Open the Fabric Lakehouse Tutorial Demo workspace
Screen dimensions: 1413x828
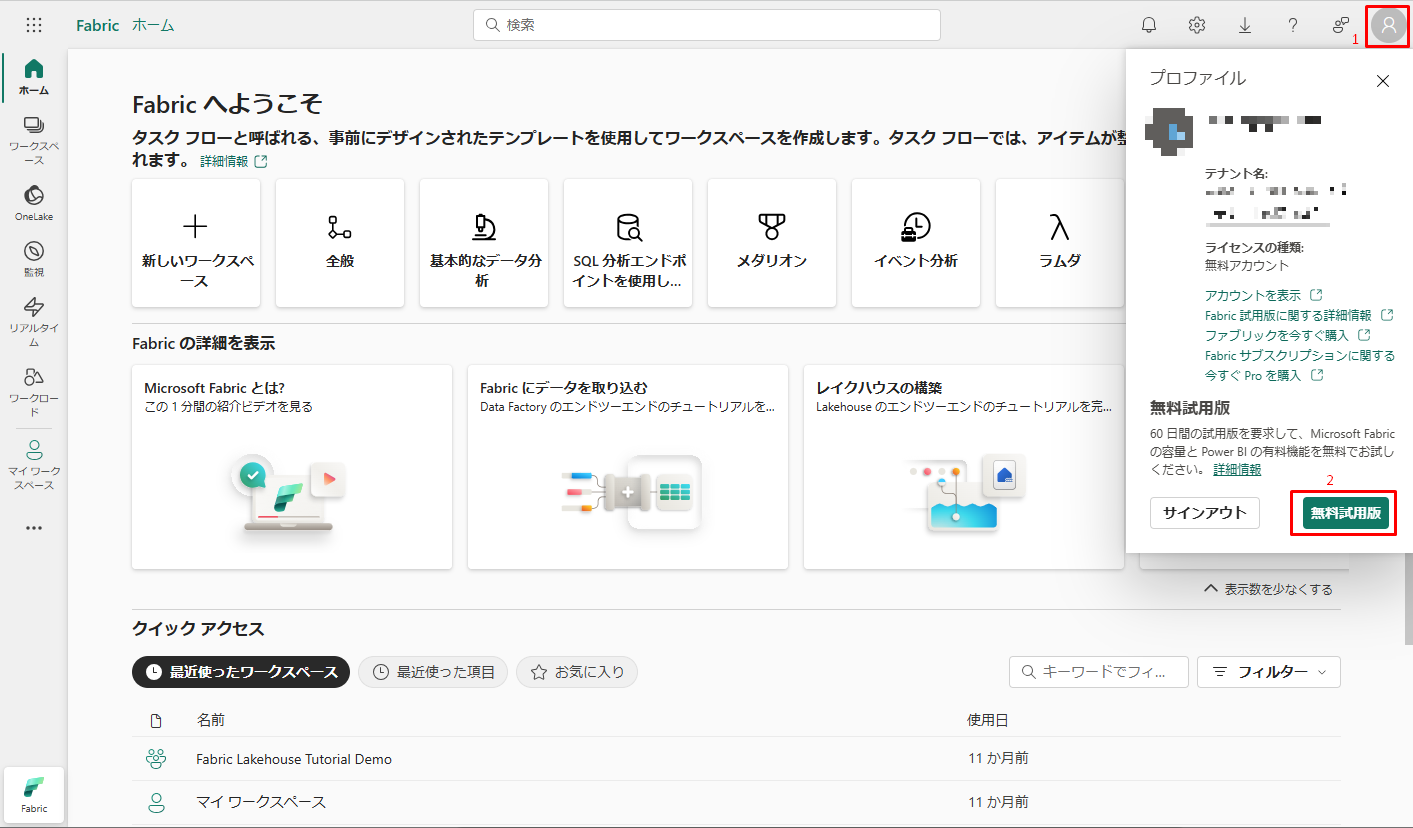click(x=294, y=759)
